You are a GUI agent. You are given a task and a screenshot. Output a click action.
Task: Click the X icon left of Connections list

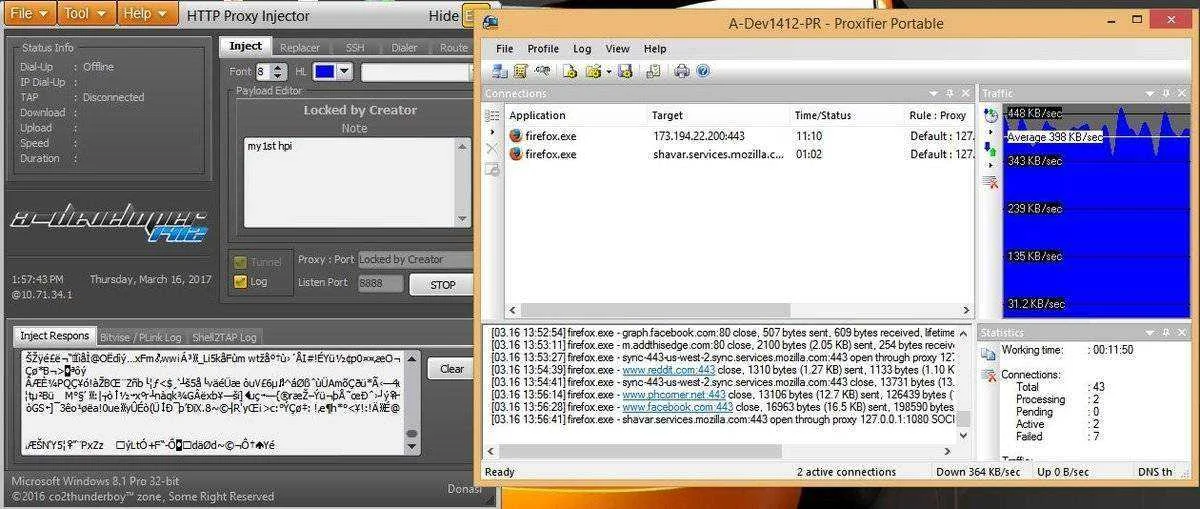click(492, 148)
